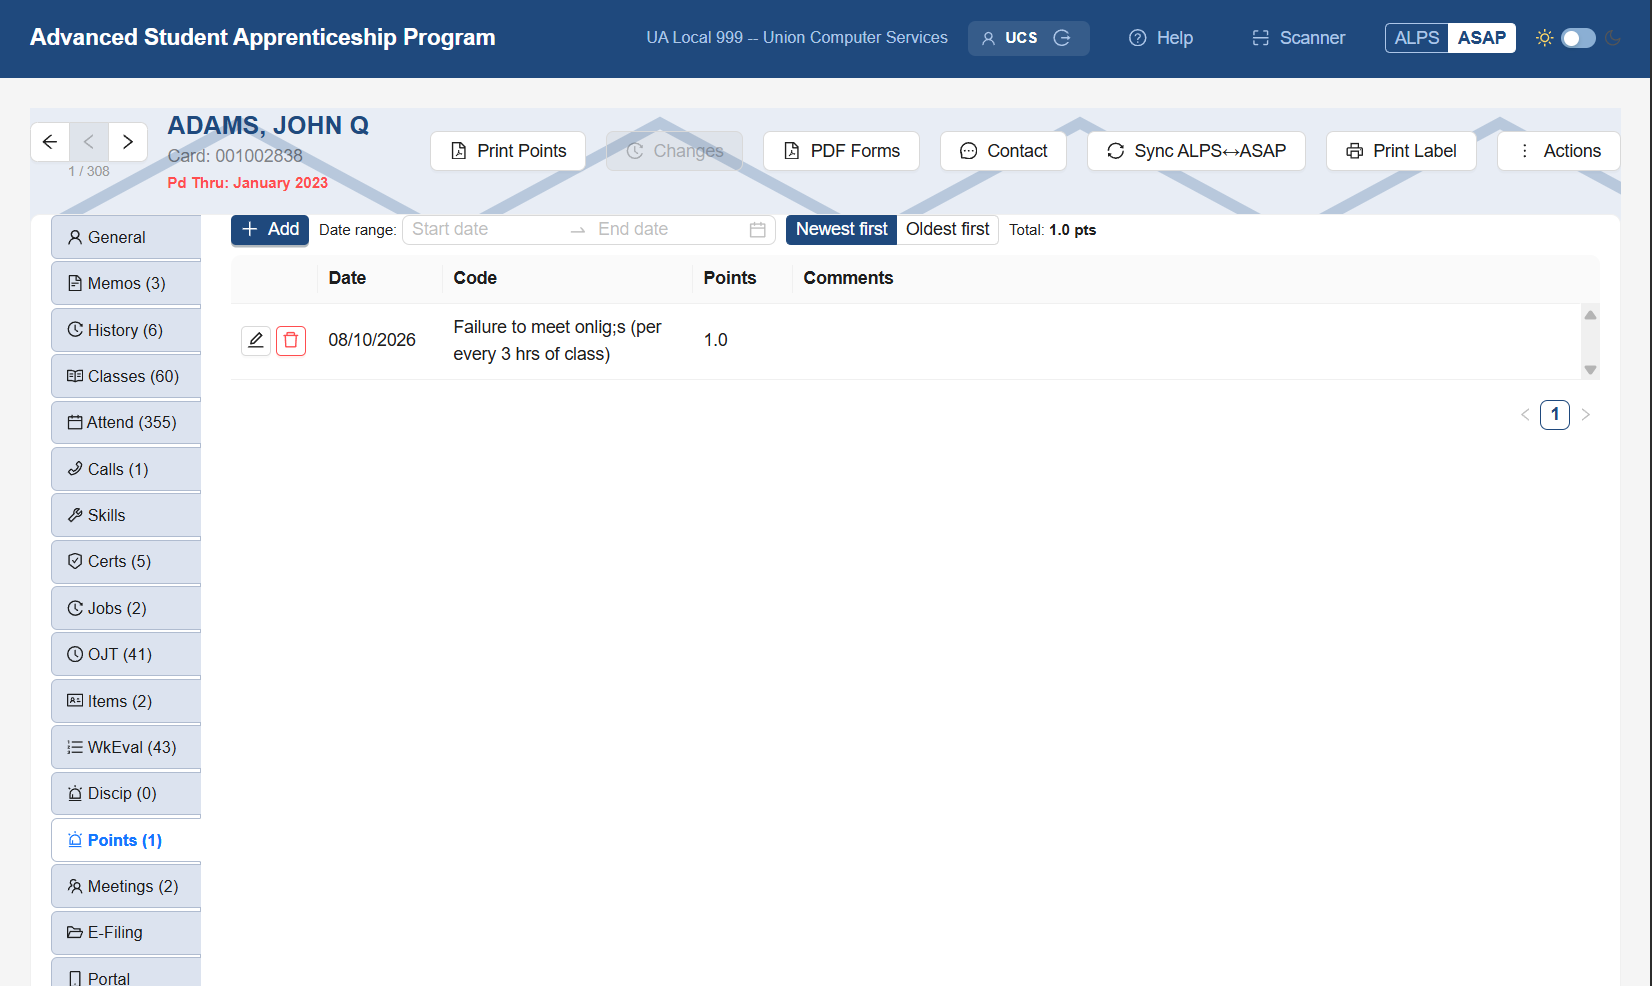Open the Meetings (2) tab
Screen dimensions: 1652x986
coord(126,887)
